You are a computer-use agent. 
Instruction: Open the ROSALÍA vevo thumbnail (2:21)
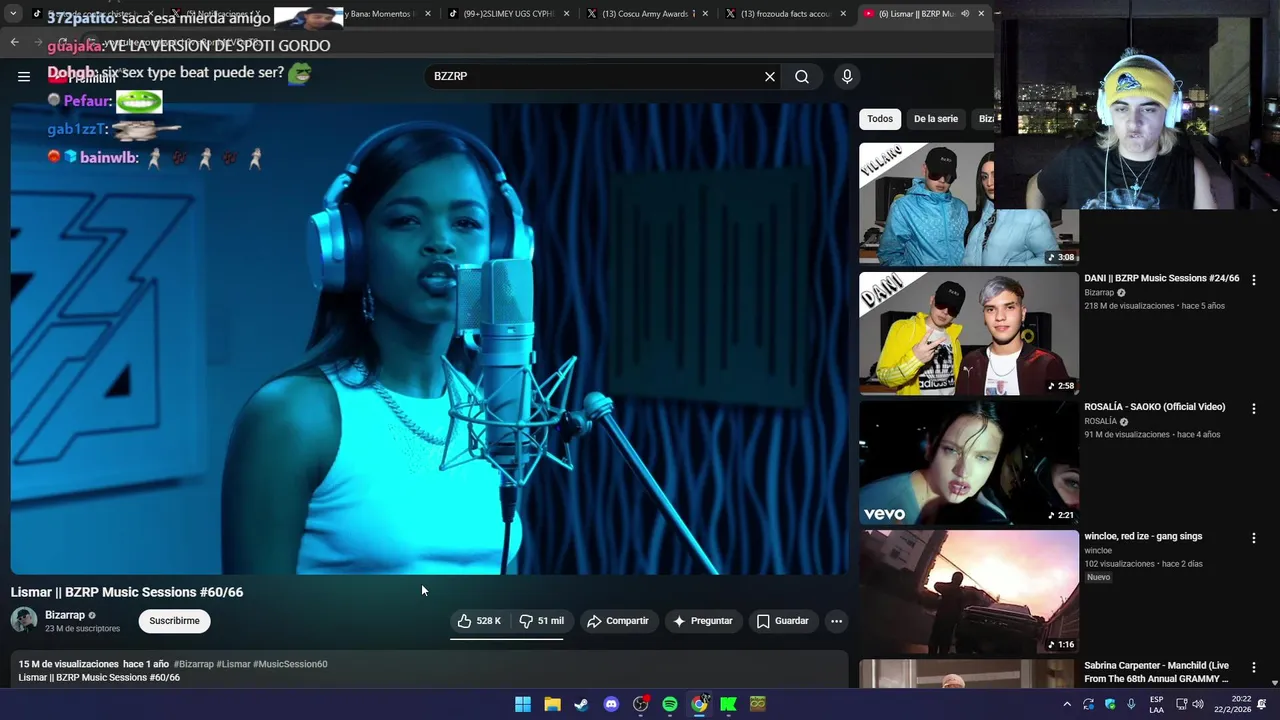[x=969, y=462]
